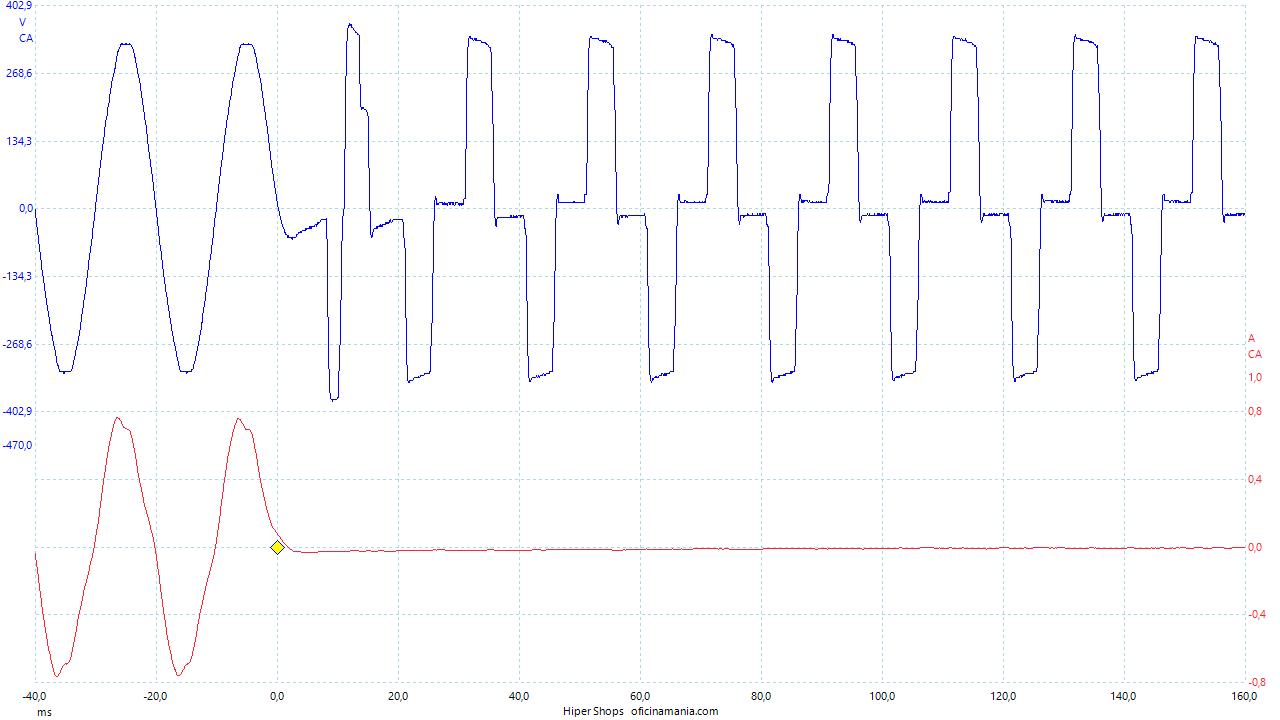This screenshot has width=1280, height=720.
Task: Click the 40,0 time axis label
Action: (520, 696)
